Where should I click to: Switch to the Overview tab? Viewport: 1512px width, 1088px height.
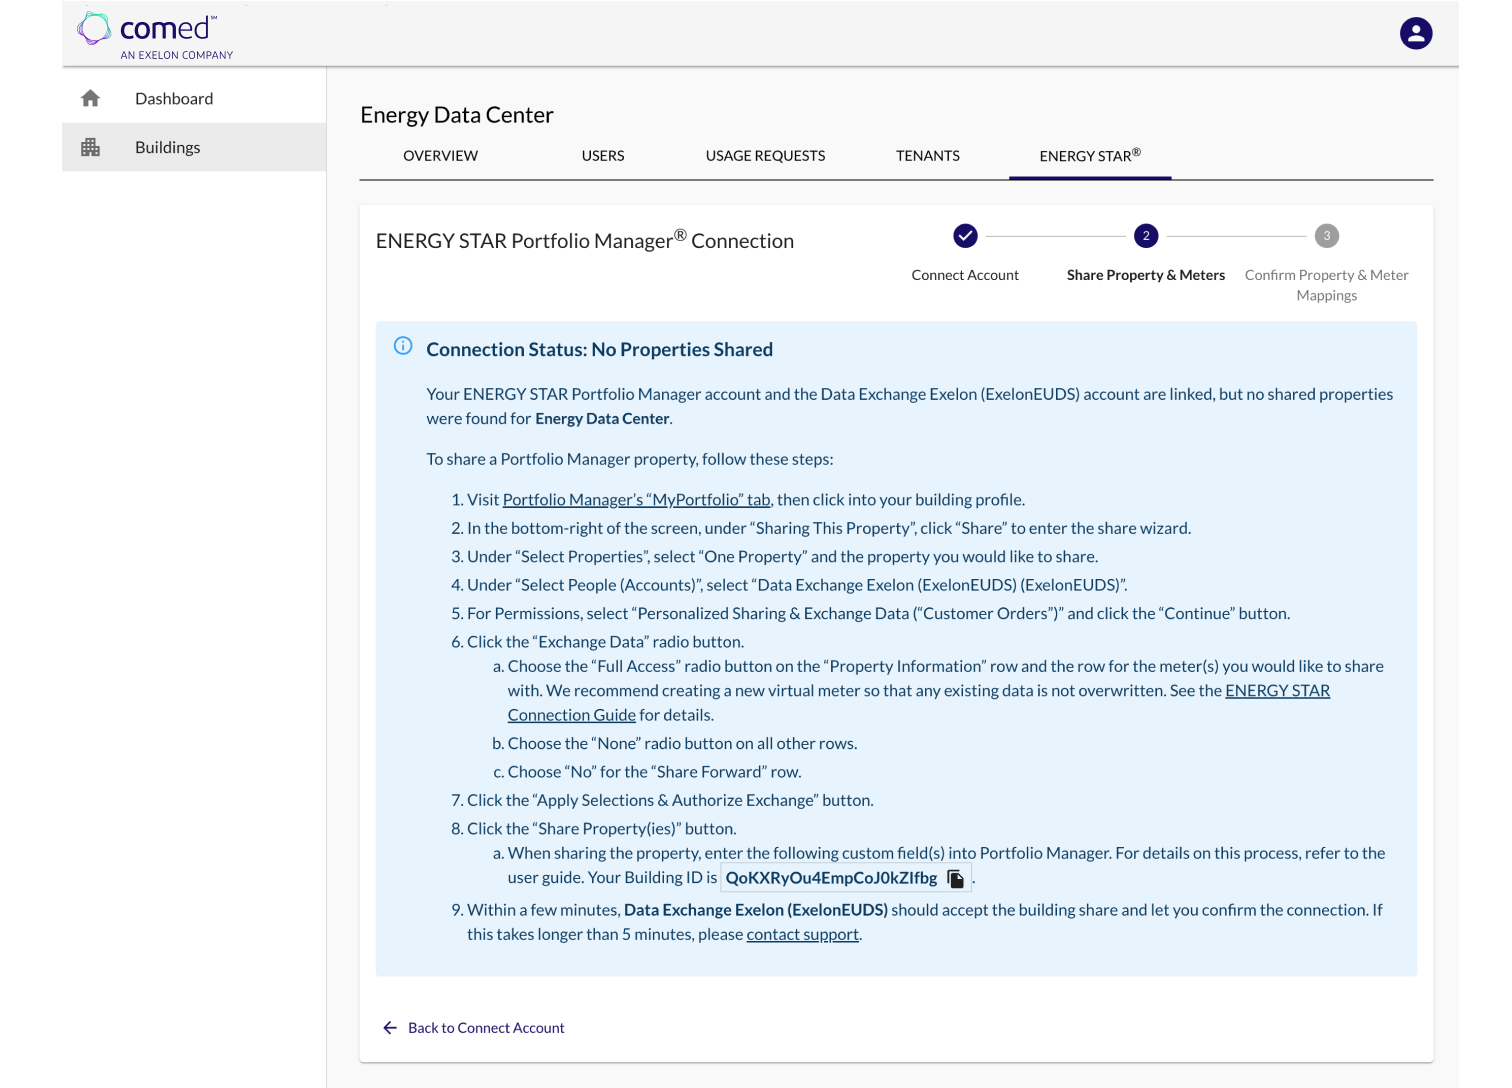pyautogui.click(x=440, y=156)
